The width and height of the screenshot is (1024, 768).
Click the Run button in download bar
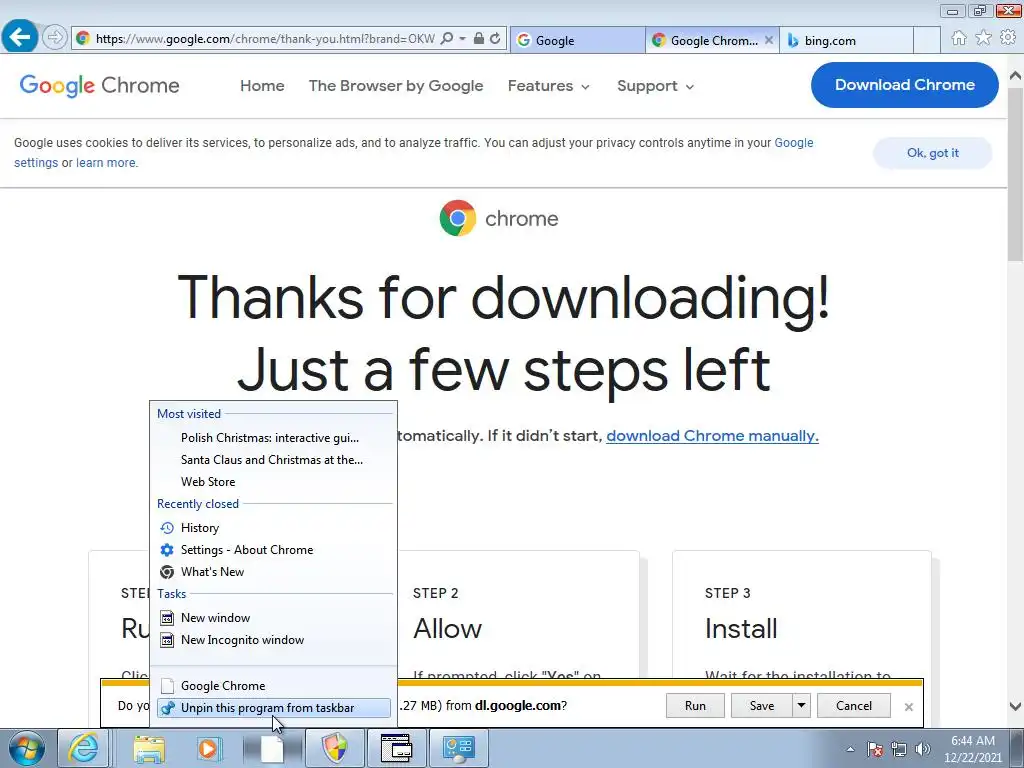(x=695, y=705)
